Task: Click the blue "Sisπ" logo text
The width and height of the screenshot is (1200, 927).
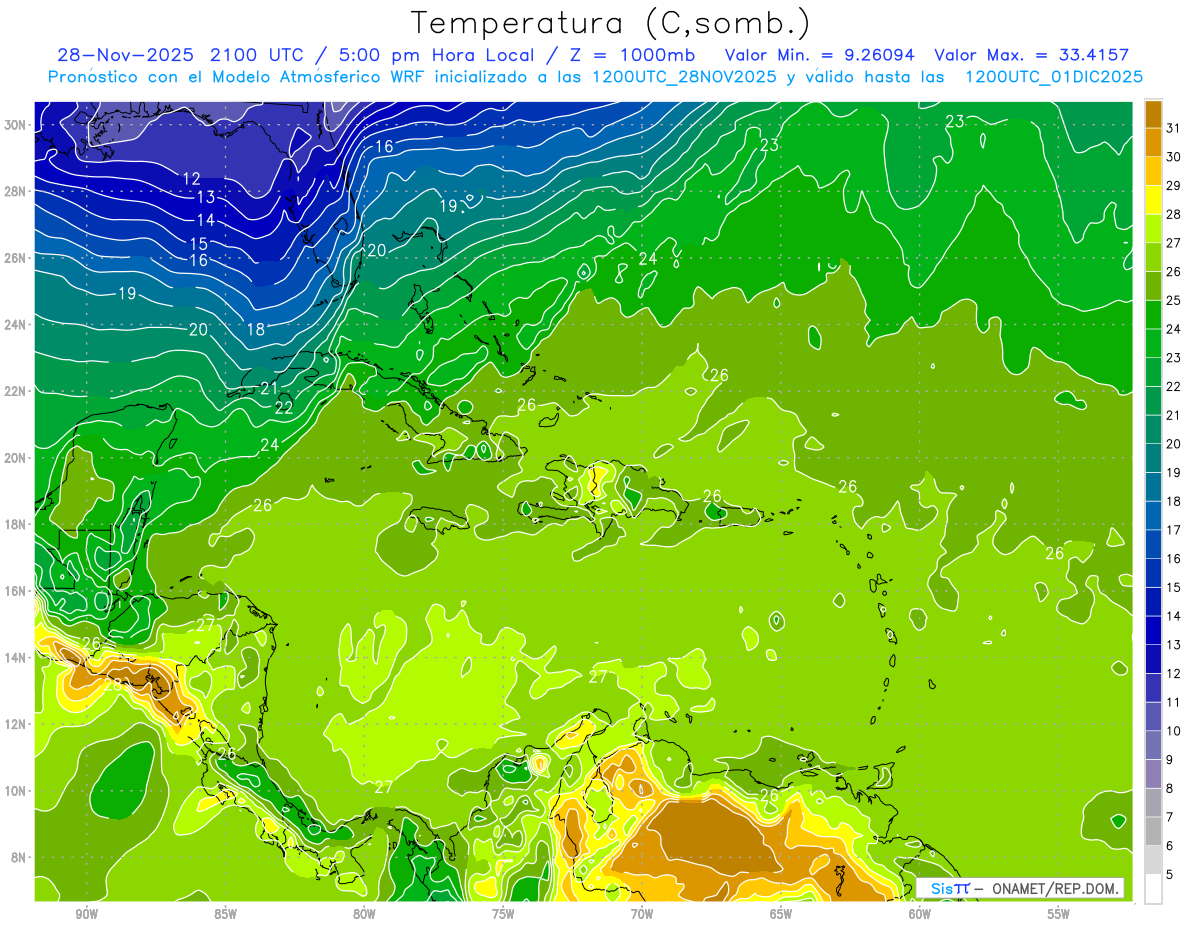Action: point(950,888)
